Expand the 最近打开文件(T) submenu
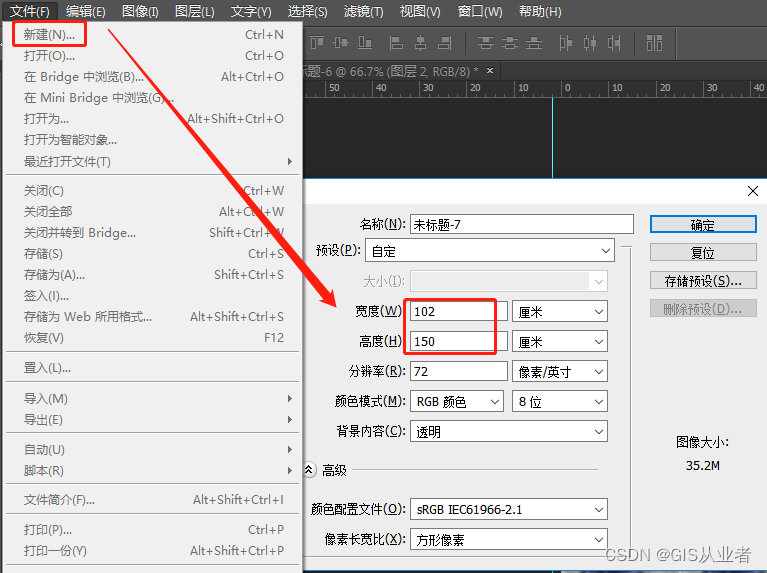This screenshot has width=767, height=573. click(x=153, y=161)
